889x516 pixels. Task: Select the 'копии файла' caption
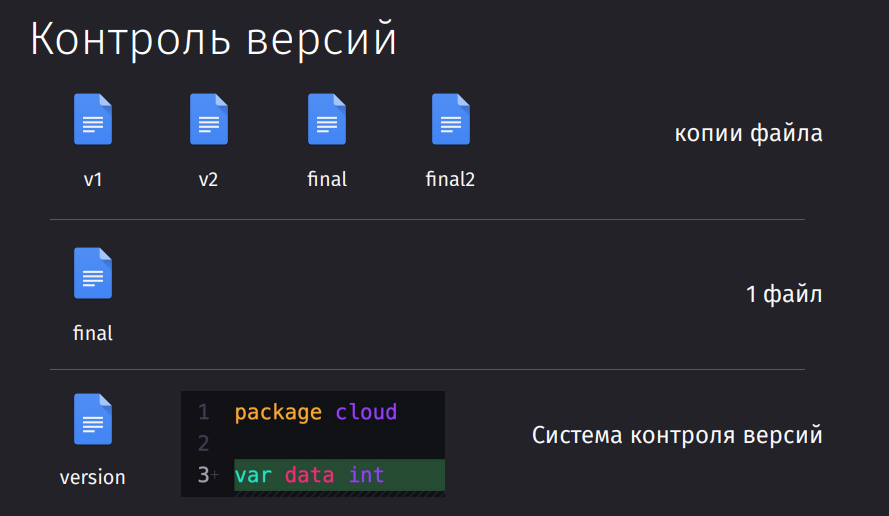click(x=748, y=134)
